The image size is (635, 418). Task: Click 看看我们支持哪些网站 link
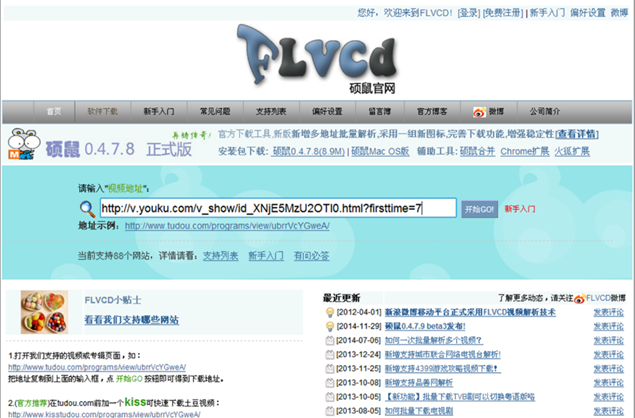tap(132, 320)
